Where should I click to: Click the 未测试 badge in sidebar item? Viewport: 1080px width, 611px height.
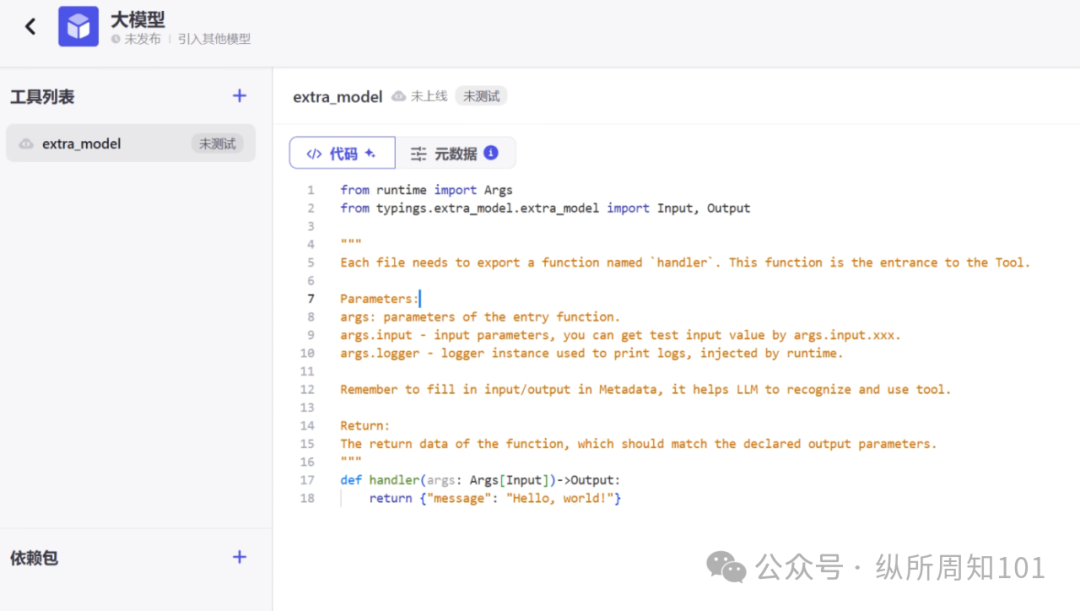(217, 144)
